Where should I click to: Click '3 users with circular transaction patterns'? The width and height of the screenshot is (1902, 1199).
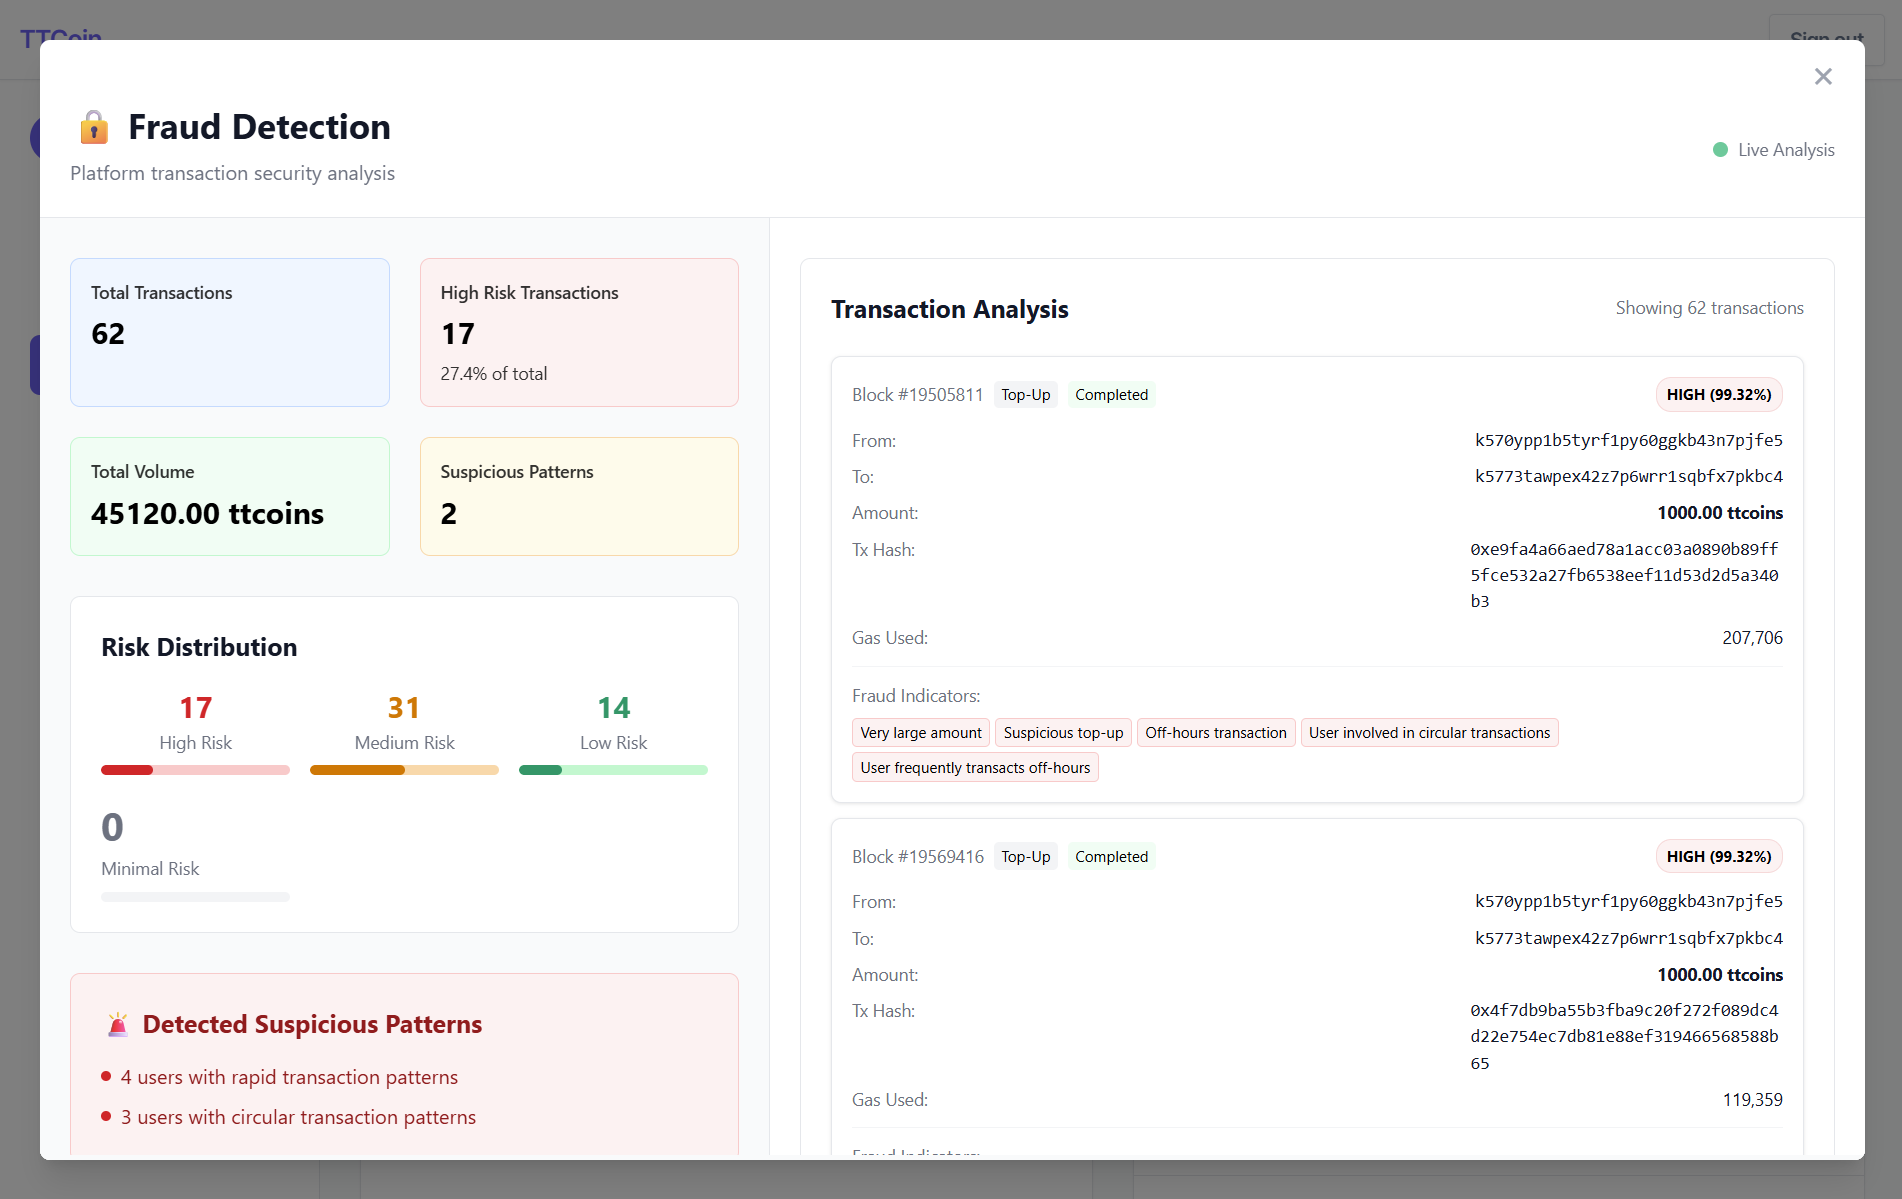click(x=298, y=1117)
